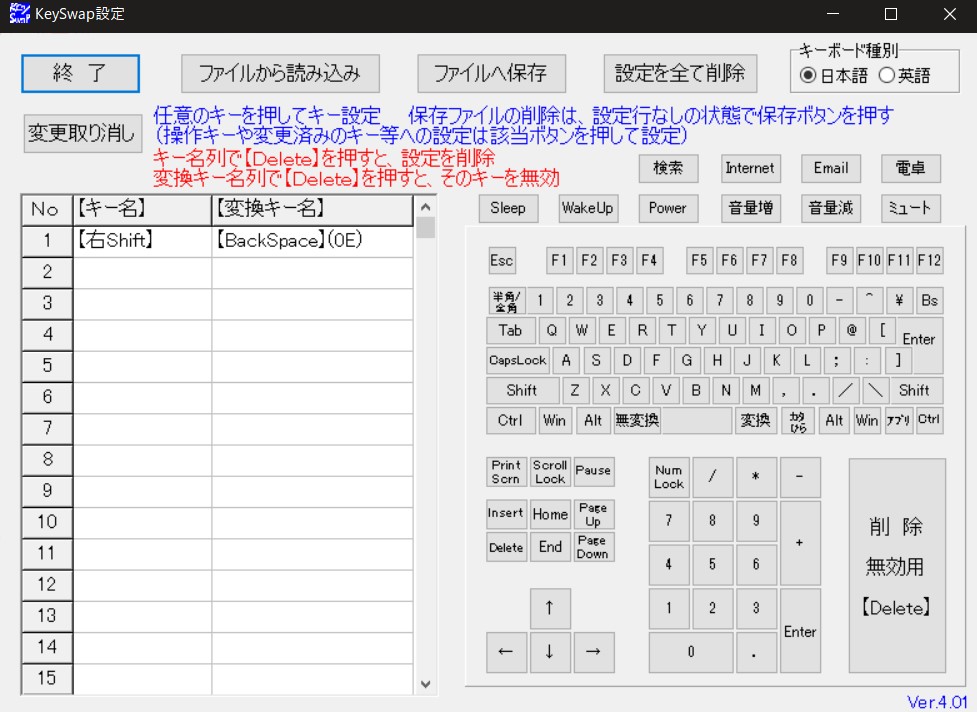Click the 【変換キー名】 column header
Viewport: 977px width, 712px height.
(312, 209)
